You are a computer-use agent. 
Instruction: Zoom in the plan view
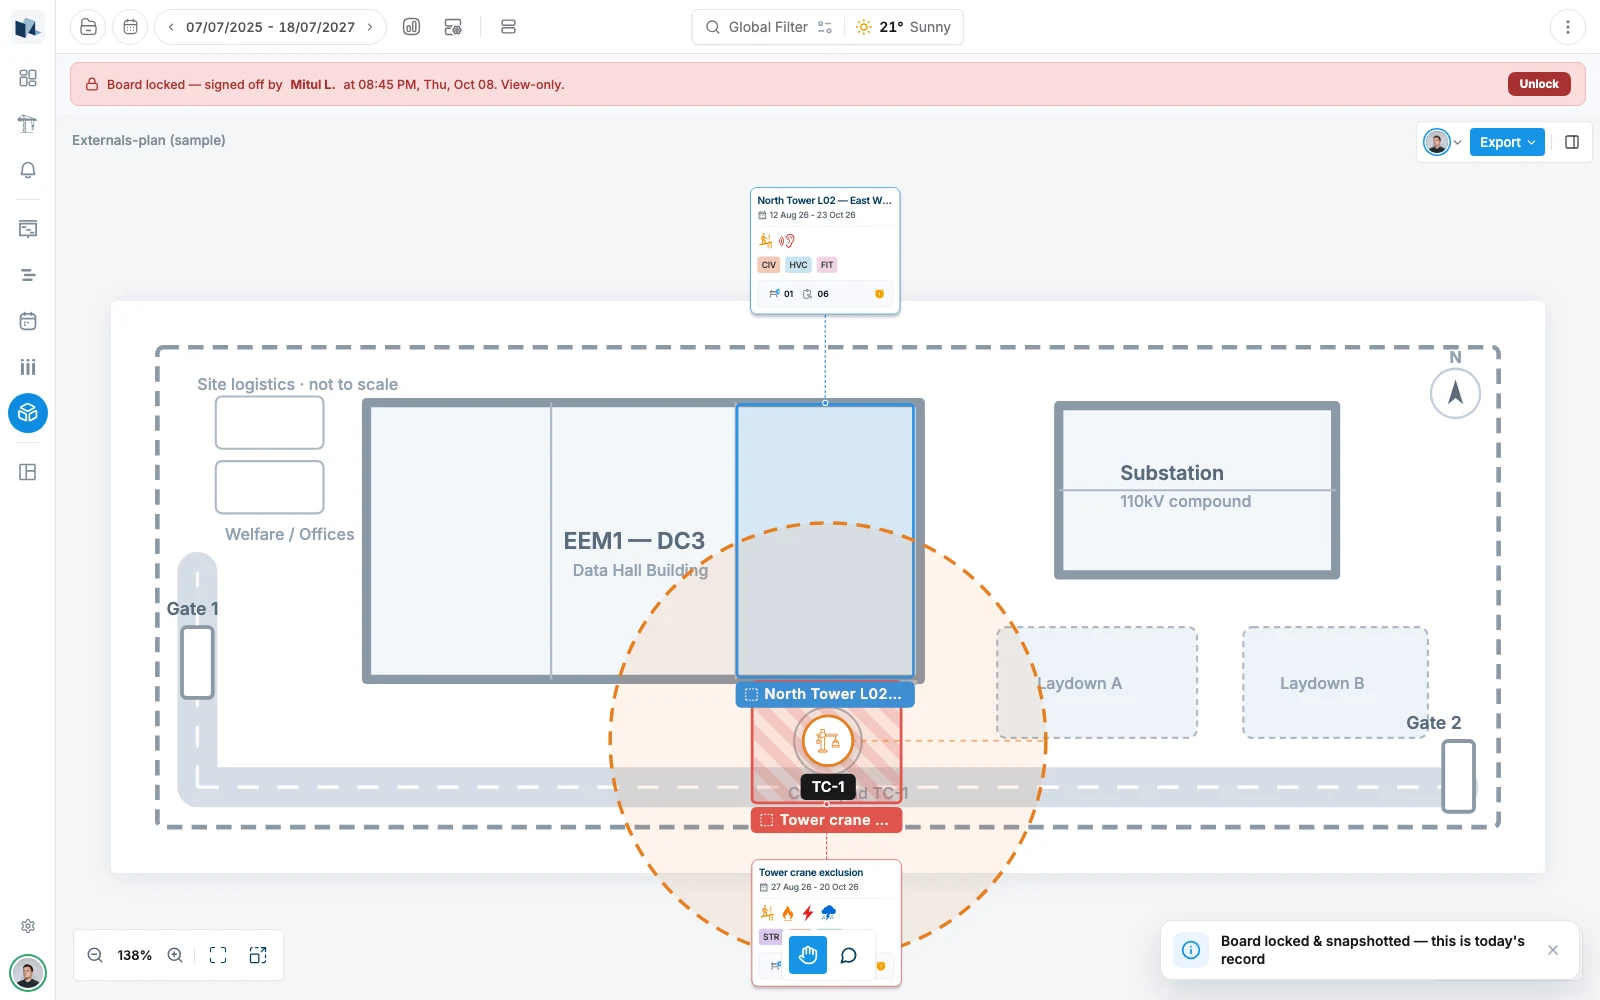coord(175,955)
